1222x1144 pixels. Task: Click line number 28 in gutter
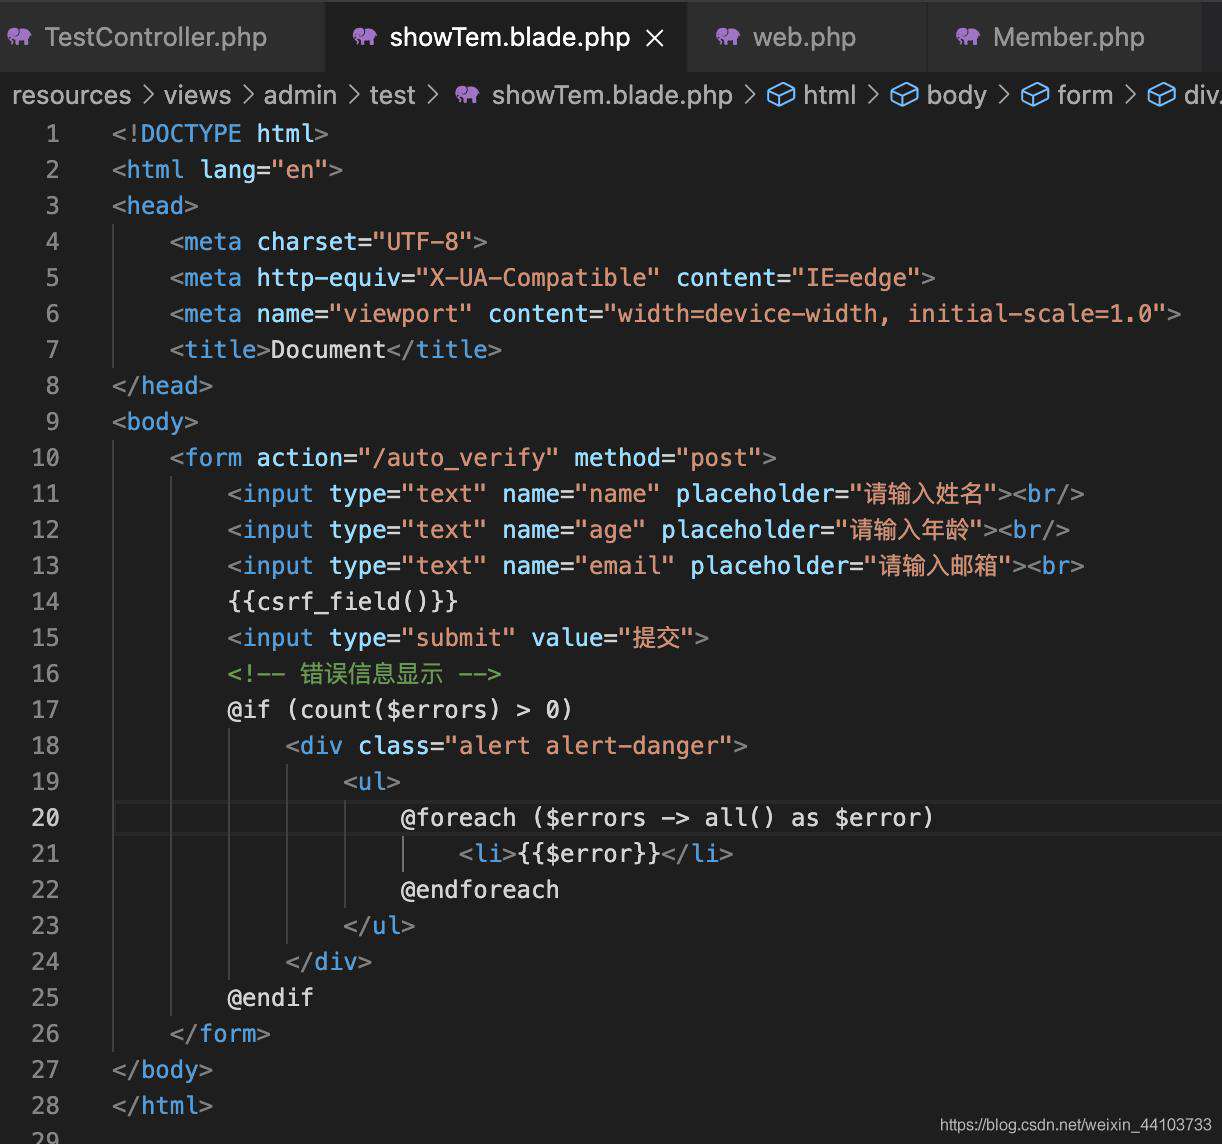pyautogui.click(x=46, y=1106)
